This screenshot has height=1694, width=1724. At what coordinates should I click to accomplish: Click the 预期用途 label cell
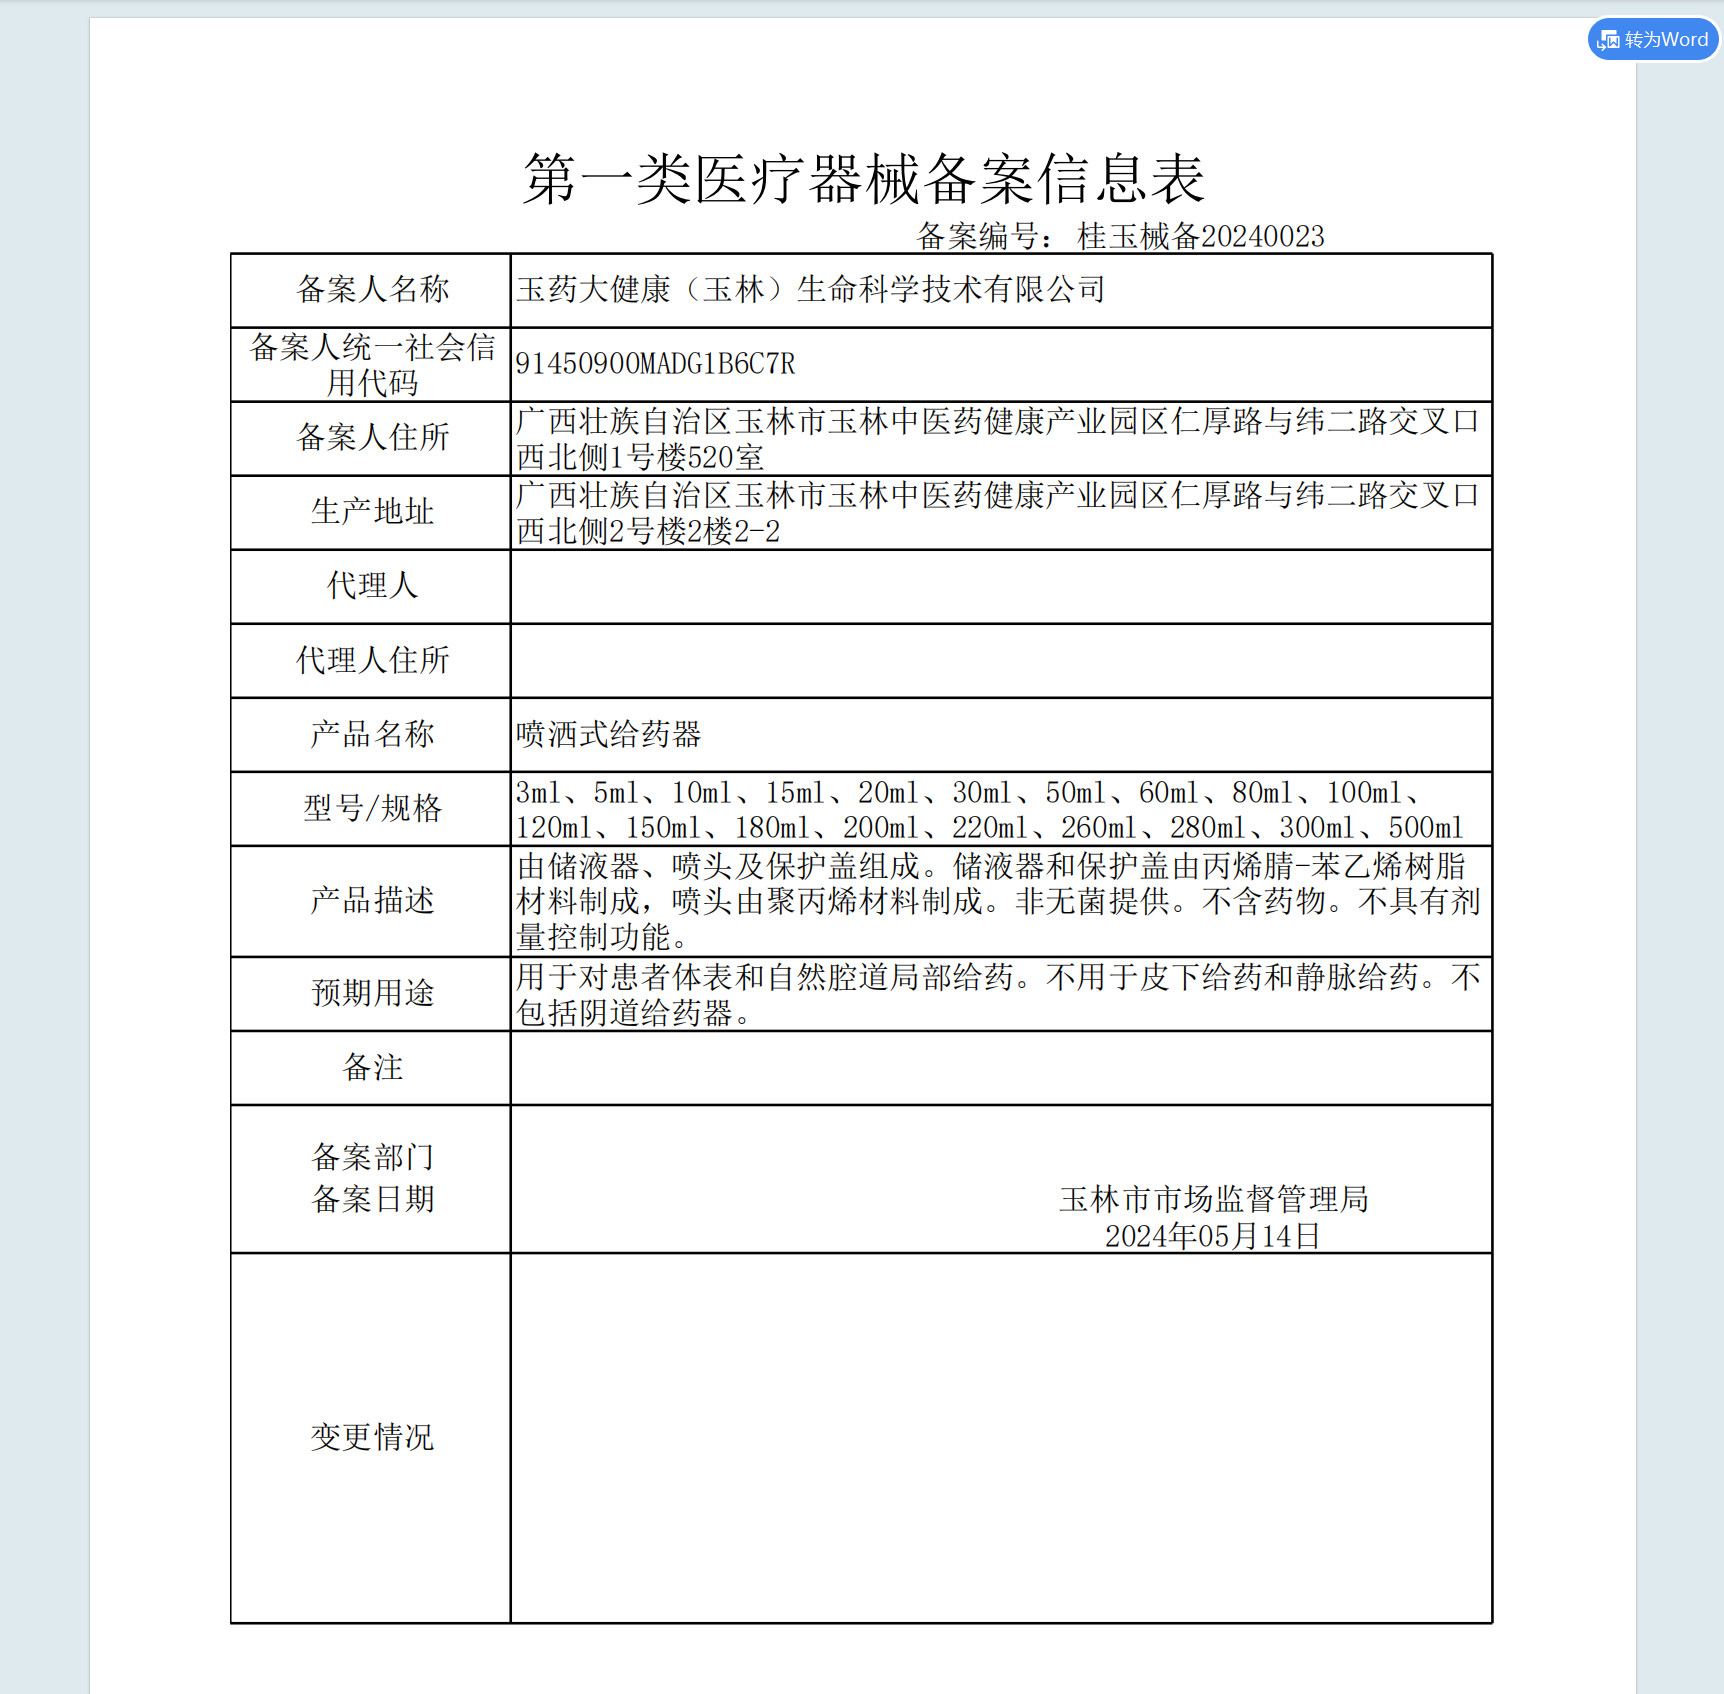coord(371,993)
